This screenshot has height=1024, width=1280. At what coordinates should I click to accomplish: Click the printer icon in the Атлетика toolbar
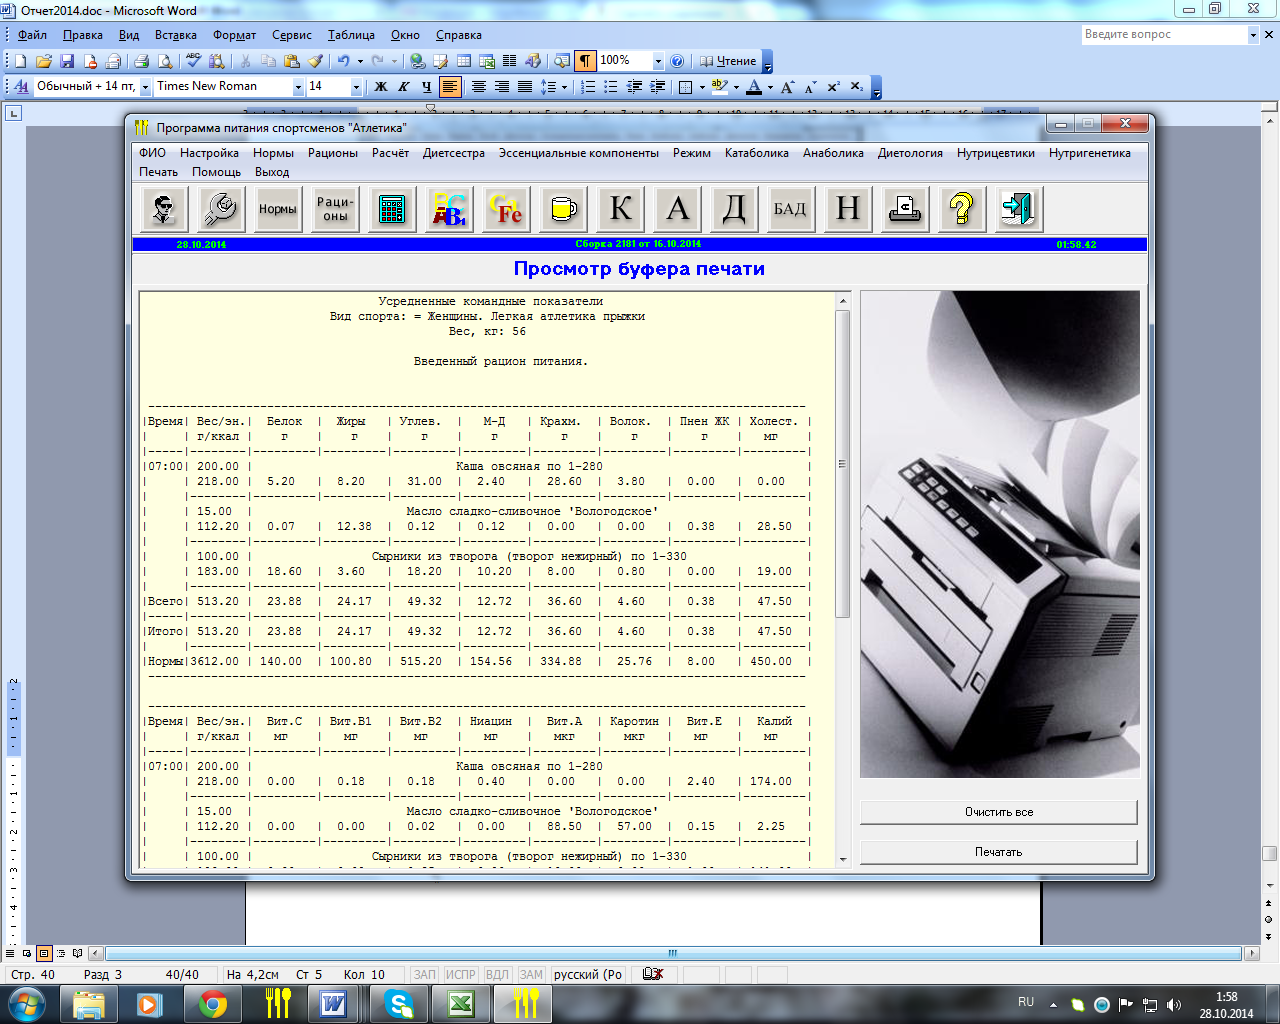click(904, 209)
